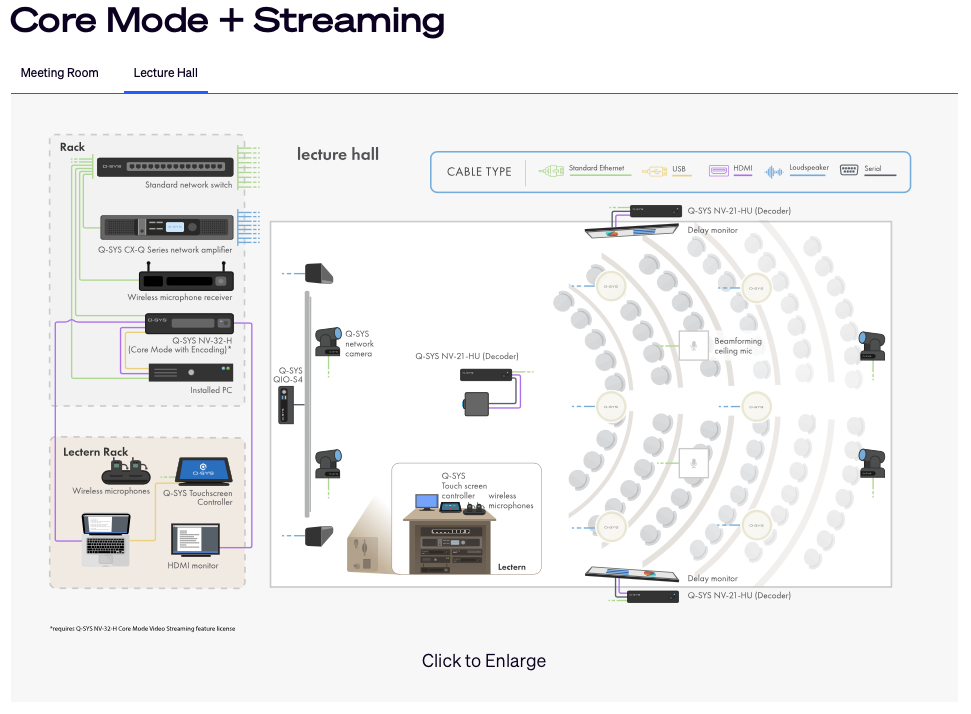Screen dimensions: 971x714
Task: Click the 'Q-SYS network camera' label
Action: [x=359, y=344]
